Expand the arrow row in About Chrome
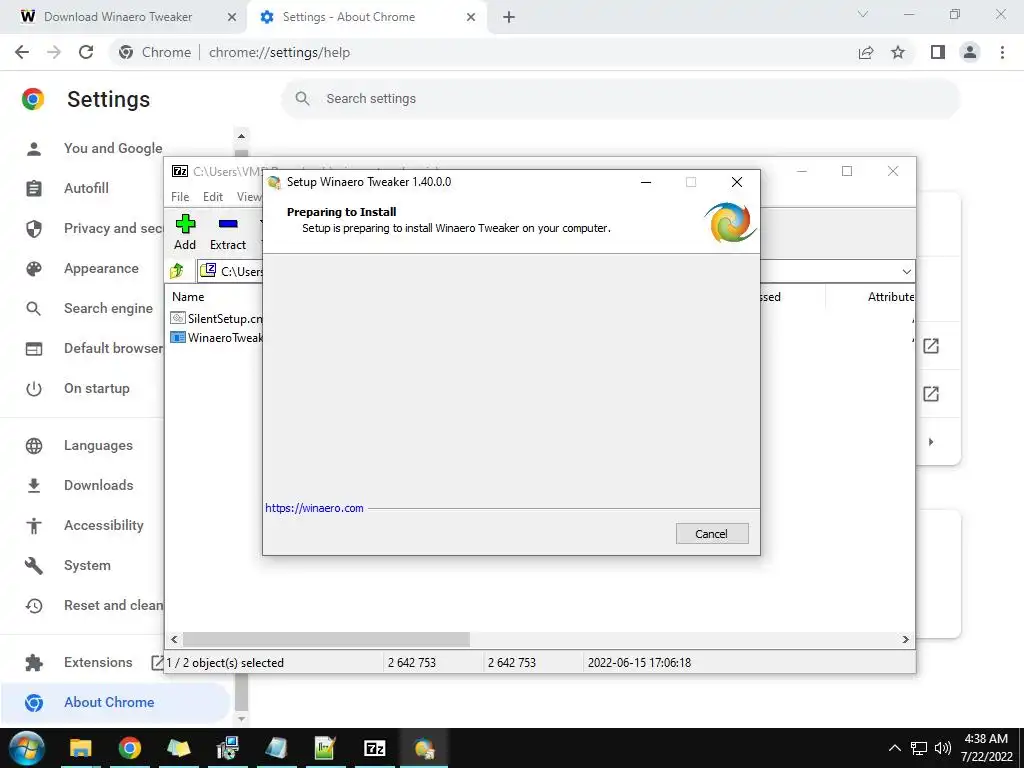The height and width of the screenshot is (768, 1024). tap(931, 442)
